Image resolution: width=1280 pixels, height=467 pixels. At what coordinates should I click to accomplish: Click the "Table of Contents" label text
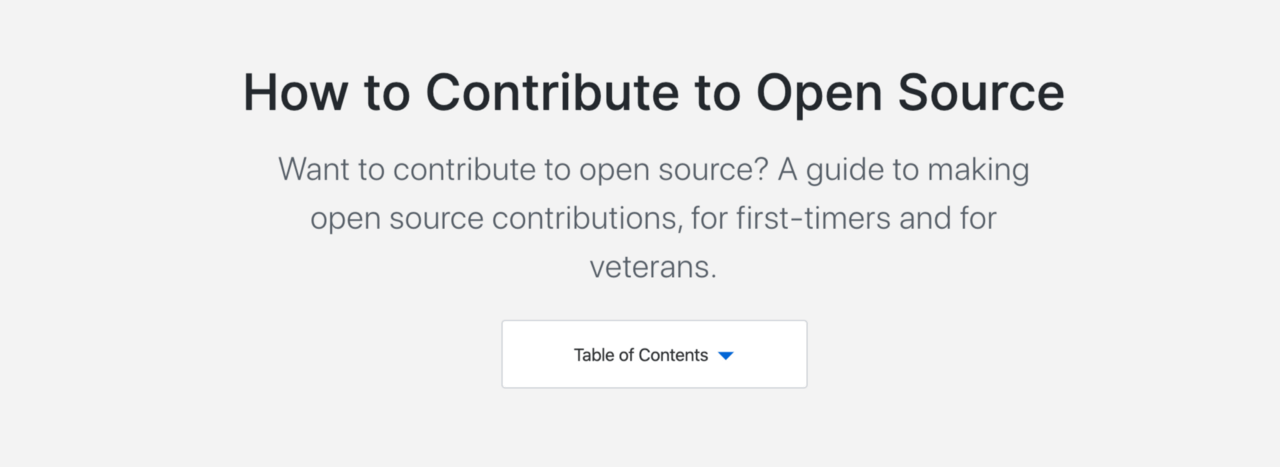640,355
